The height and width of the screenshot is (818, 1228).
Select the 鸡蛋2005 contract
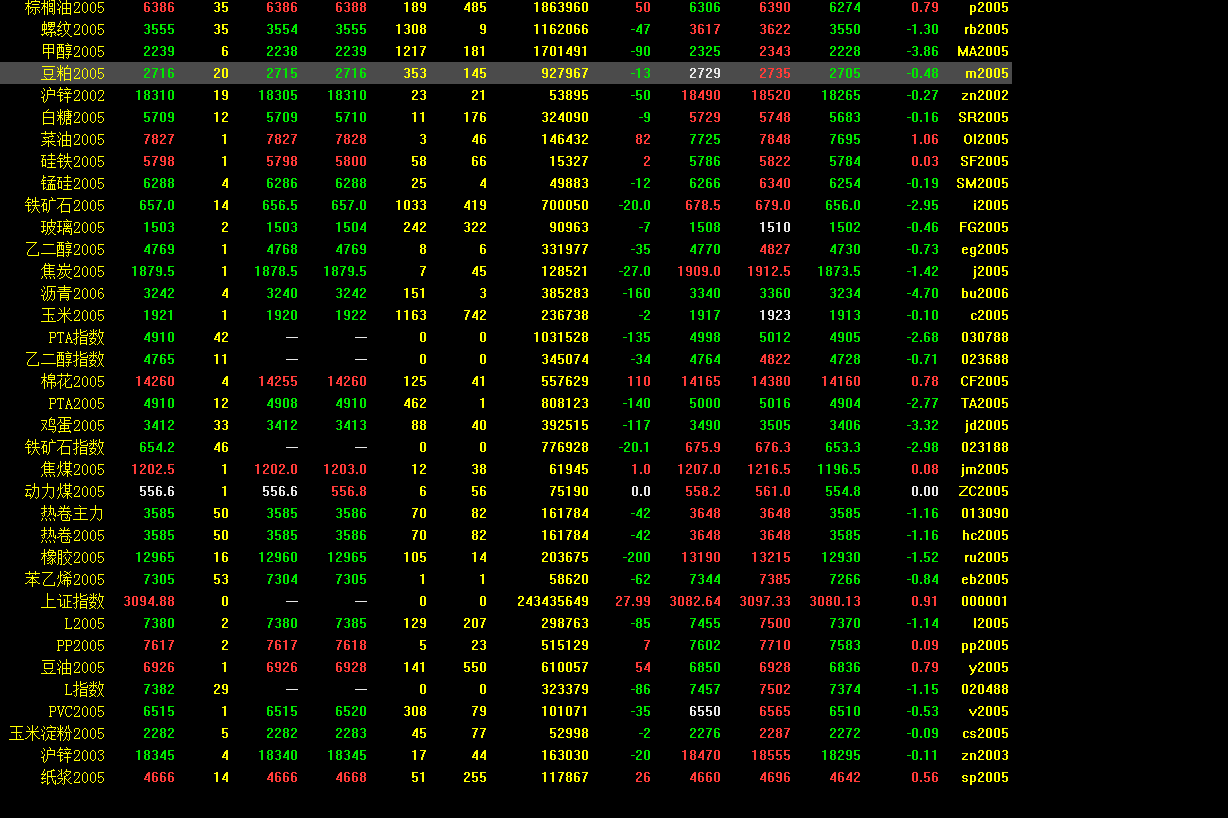pyautogui.click(x=72, y=425)
